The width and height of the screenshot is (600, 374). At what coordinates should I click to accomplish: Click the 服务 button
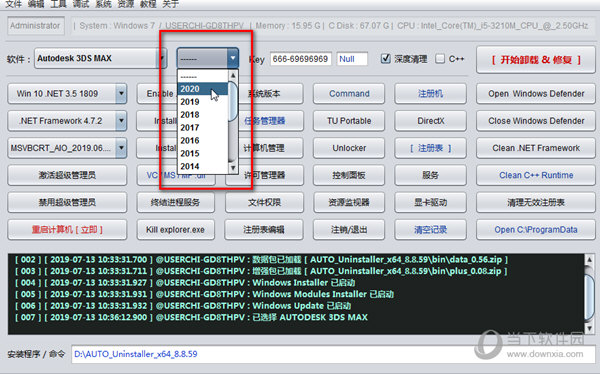[x=430, y=175]
